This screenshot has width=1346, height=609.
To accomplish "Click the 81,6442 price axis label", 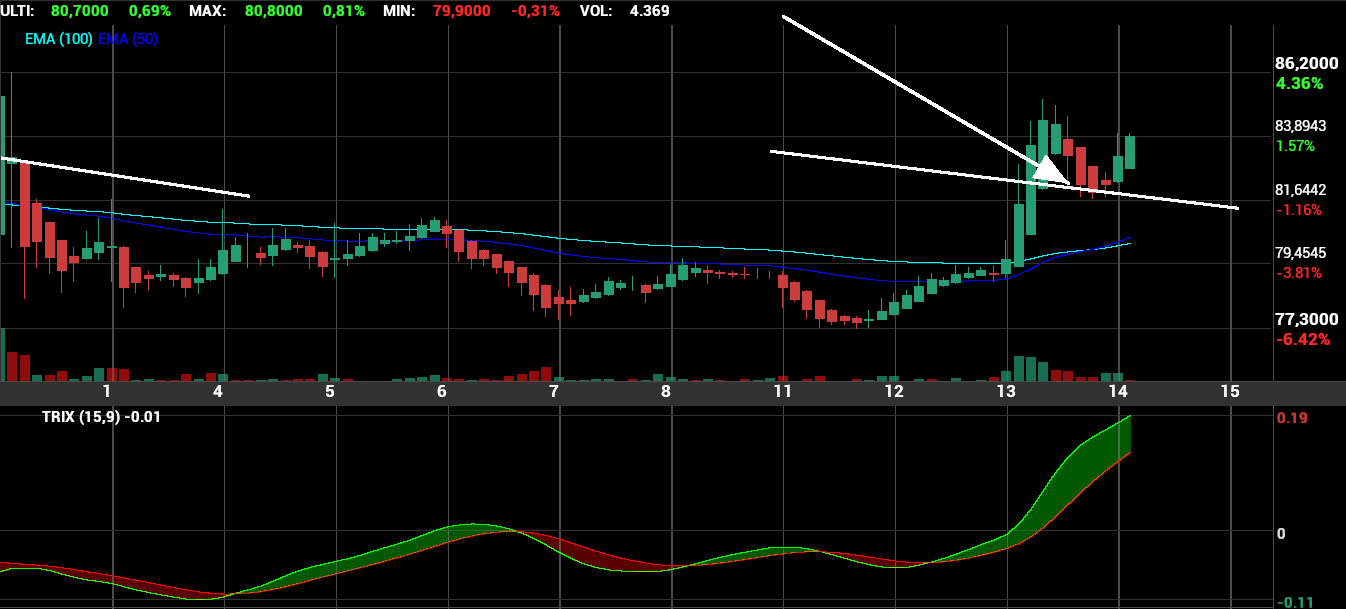I will (x=1301, y=190).
